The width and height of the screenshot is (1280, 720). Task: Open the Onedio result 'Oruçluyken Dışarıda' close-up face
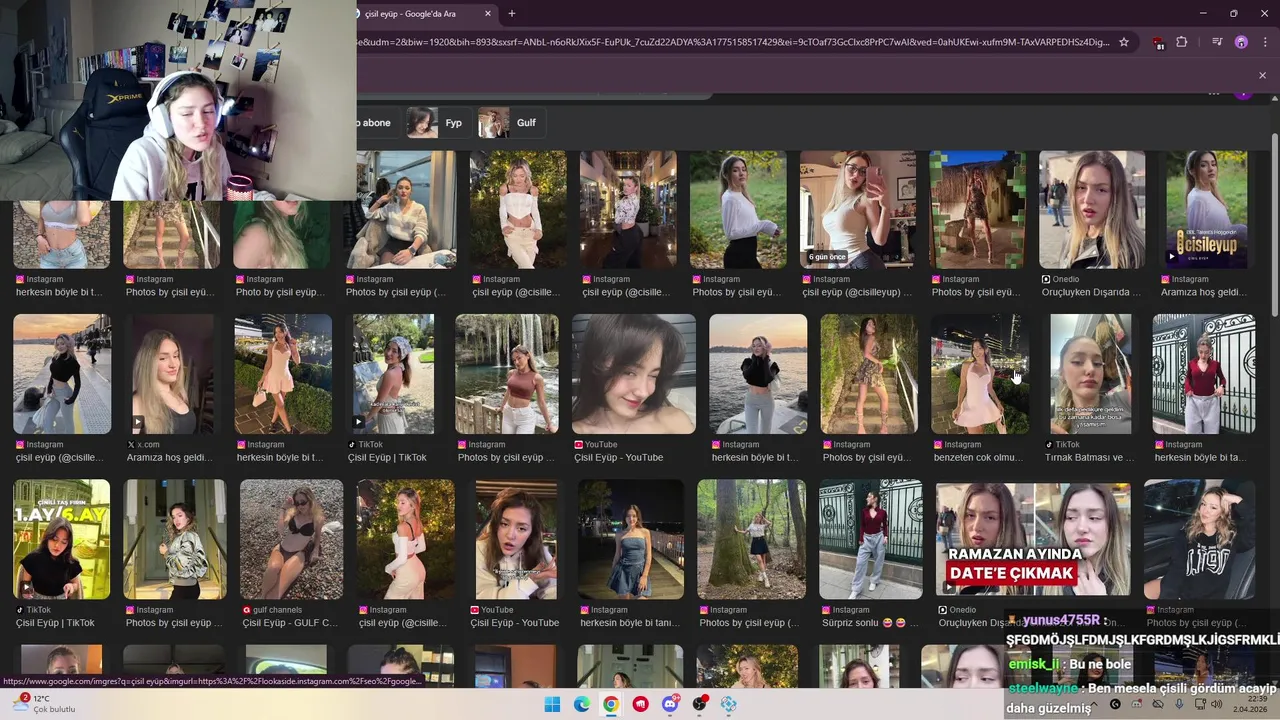1092,210
